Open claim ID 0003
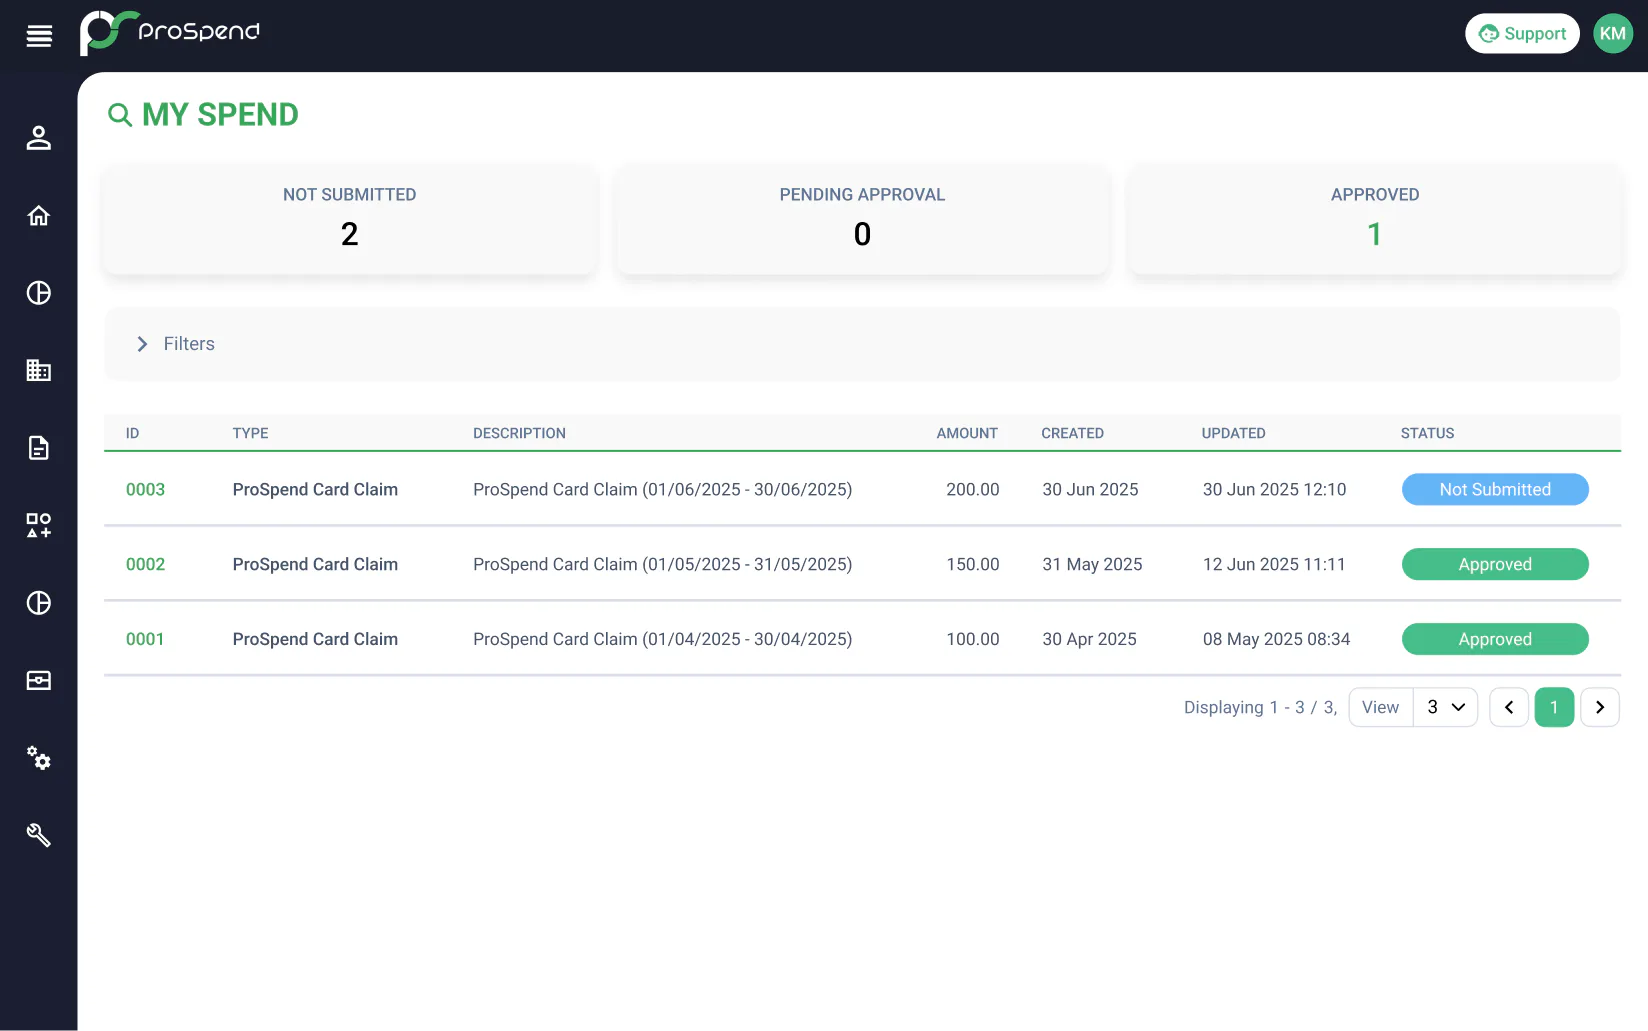 coord(145,490)
